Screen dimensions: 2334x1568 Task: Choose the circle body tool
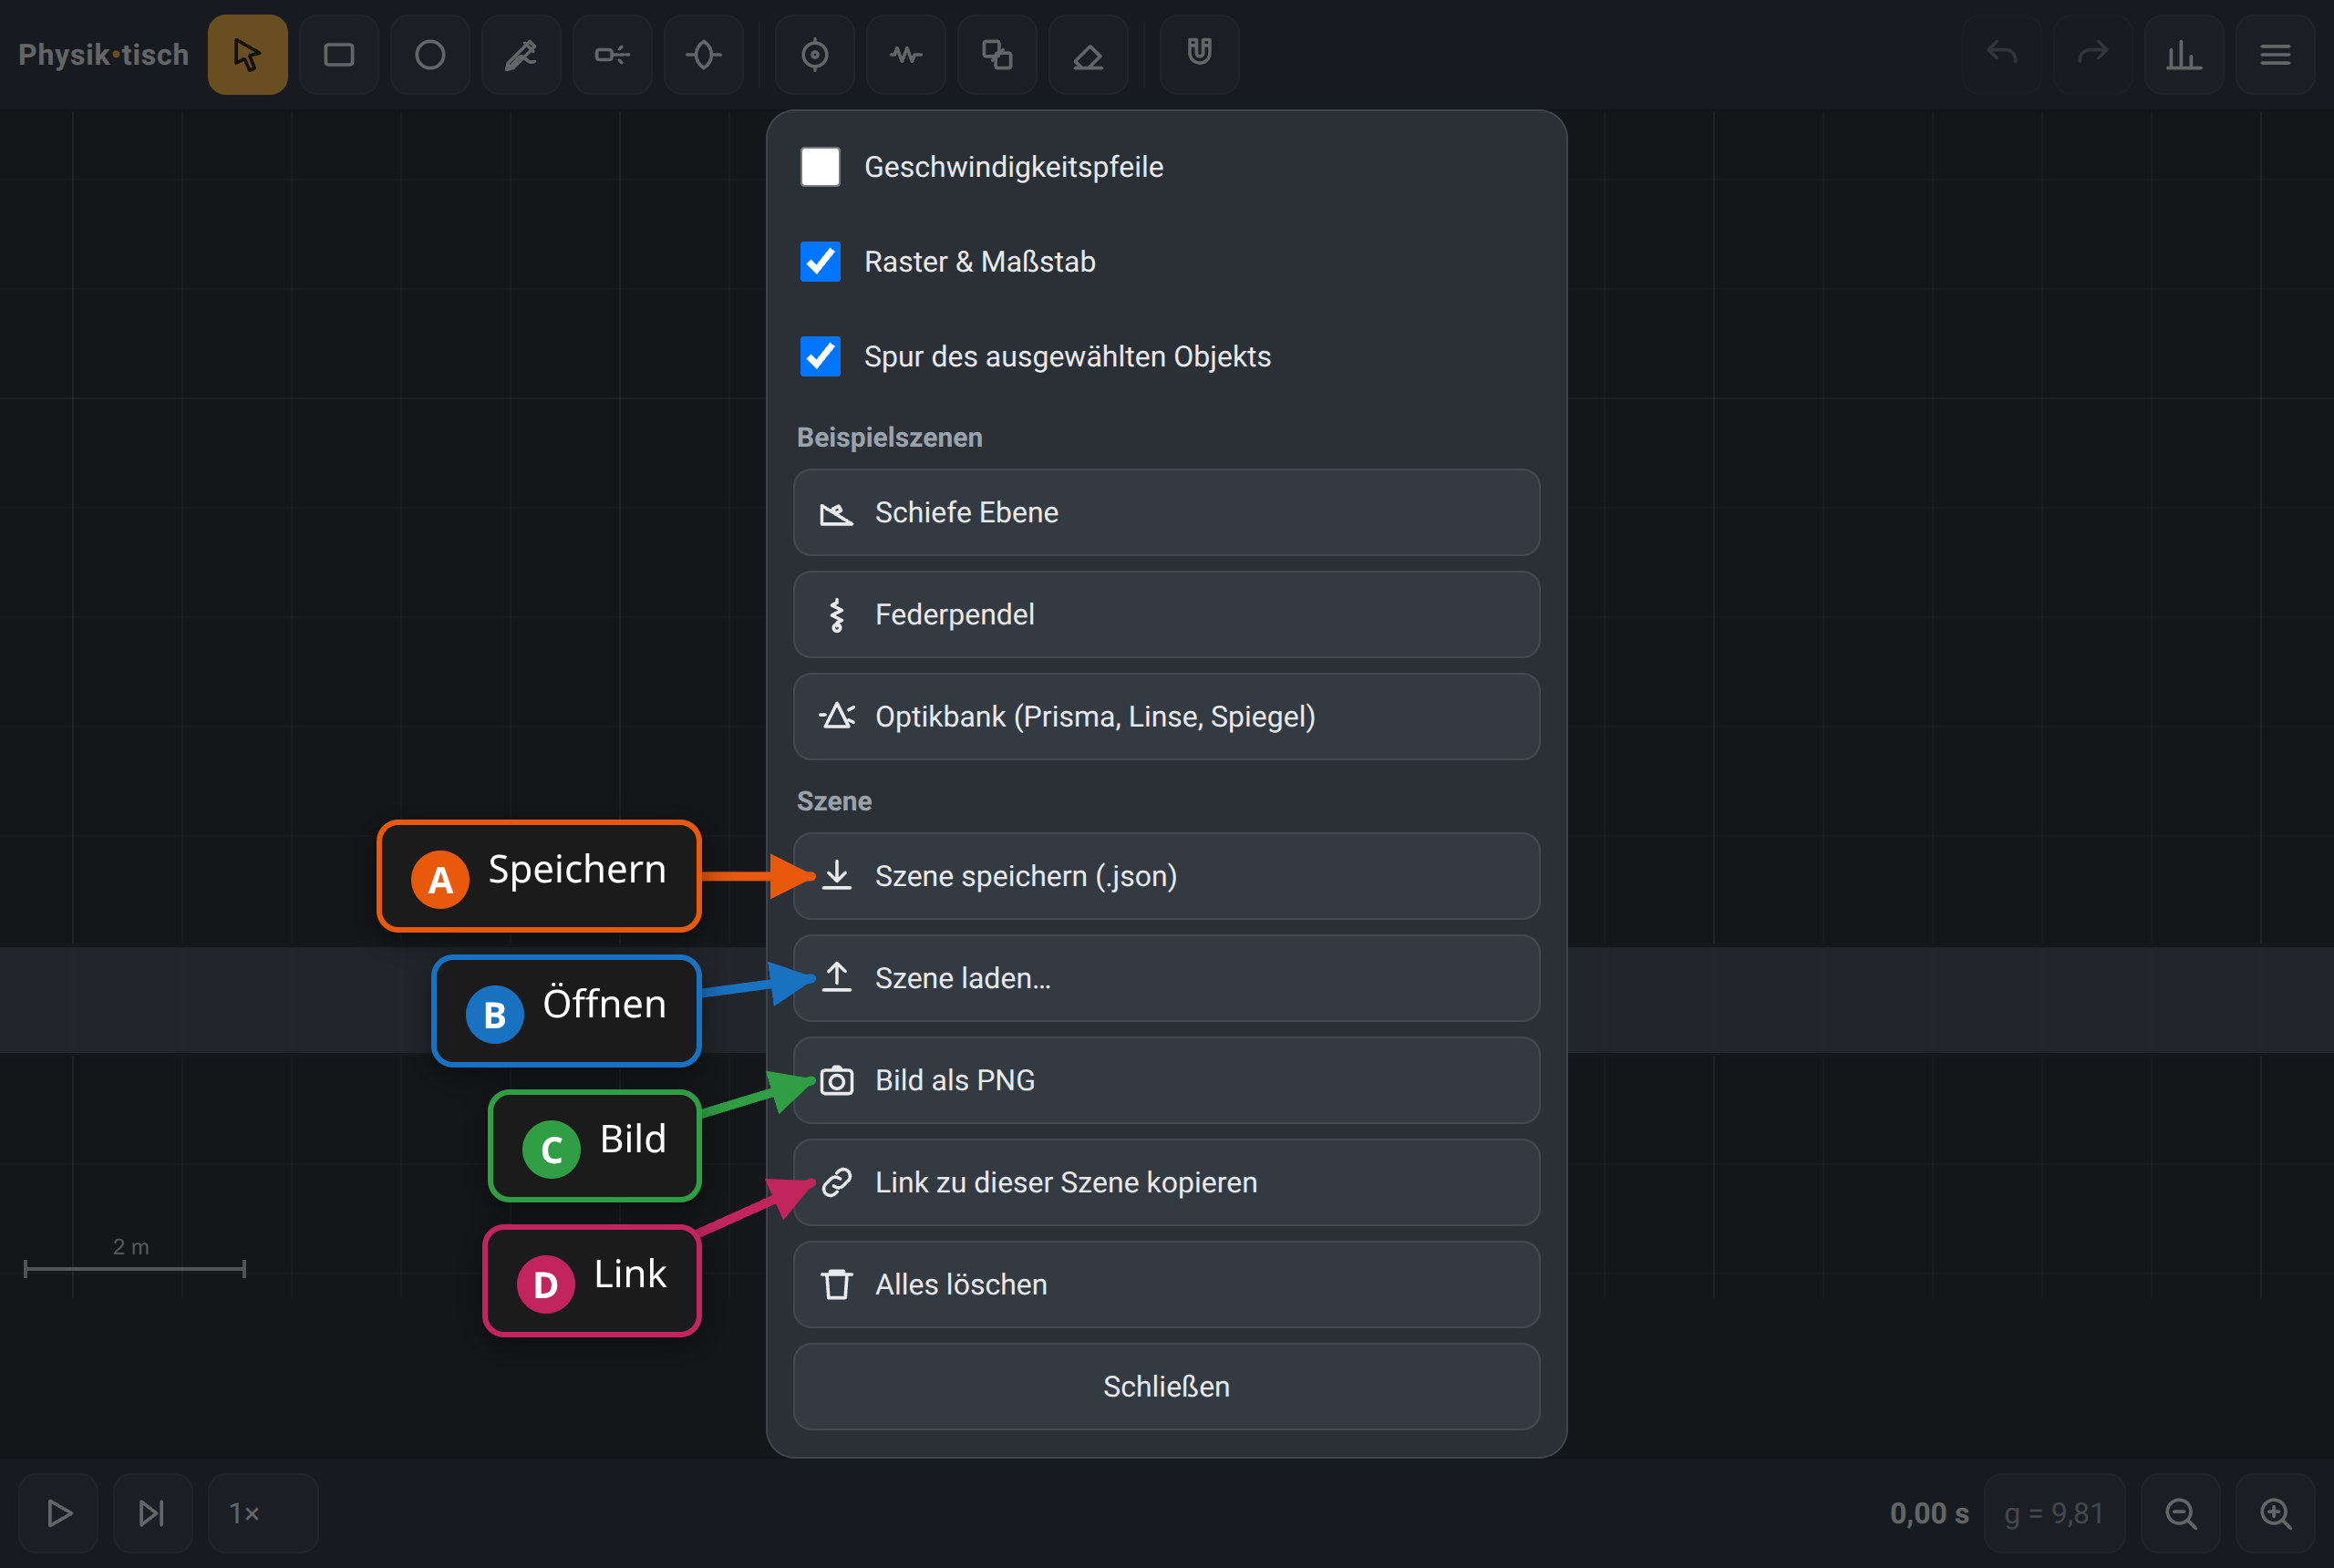coord(430,55)
